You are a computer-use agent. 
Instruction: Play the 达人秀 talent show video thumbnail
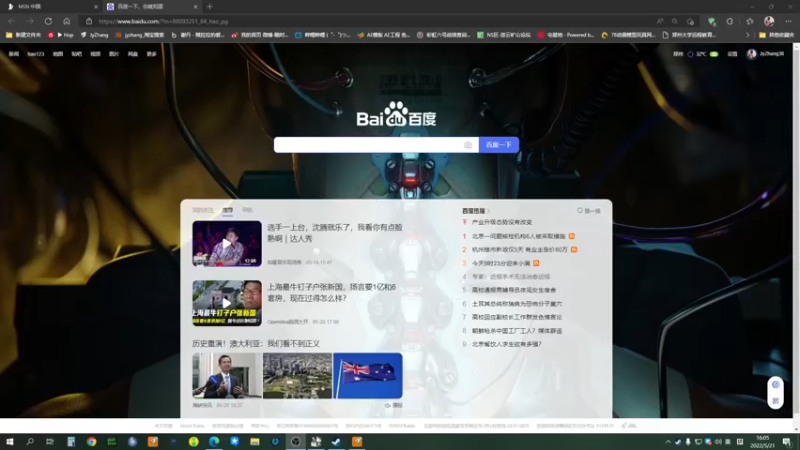point(227,243)
